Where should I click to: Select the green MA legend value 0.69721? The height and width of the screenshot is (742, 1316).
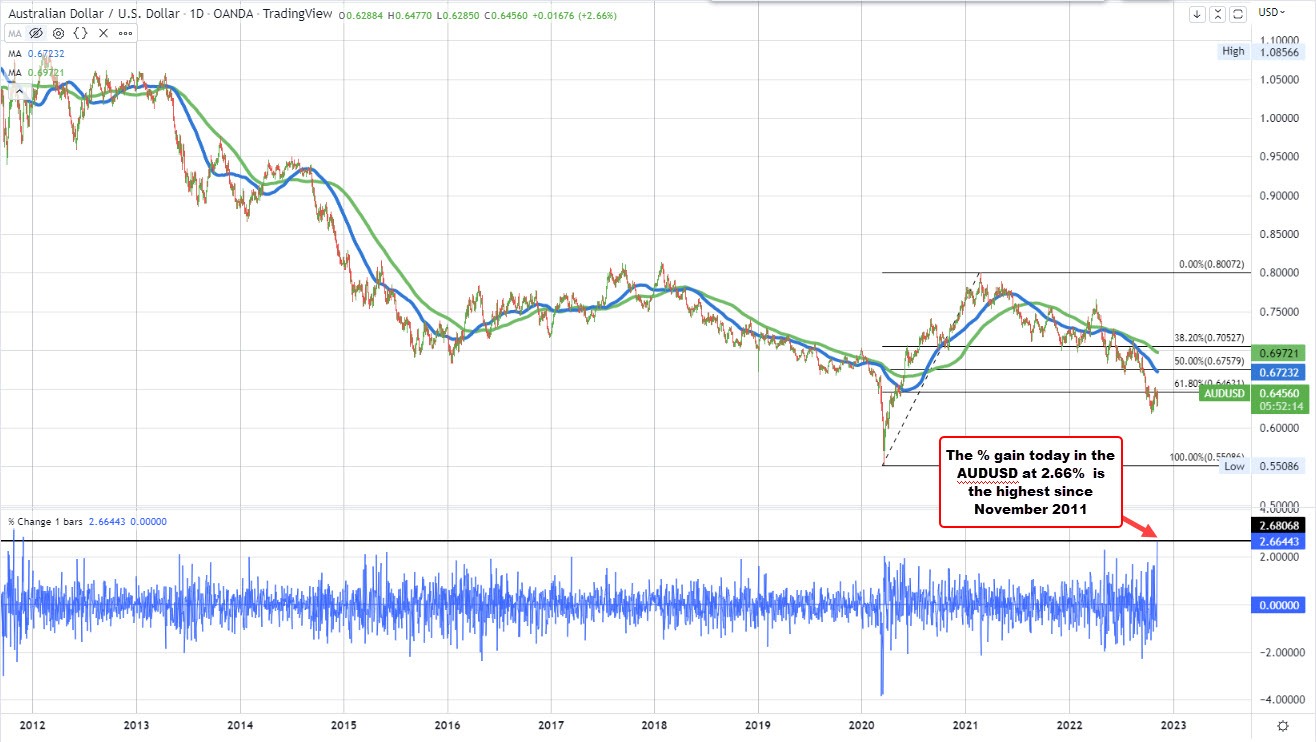point(44,74)
